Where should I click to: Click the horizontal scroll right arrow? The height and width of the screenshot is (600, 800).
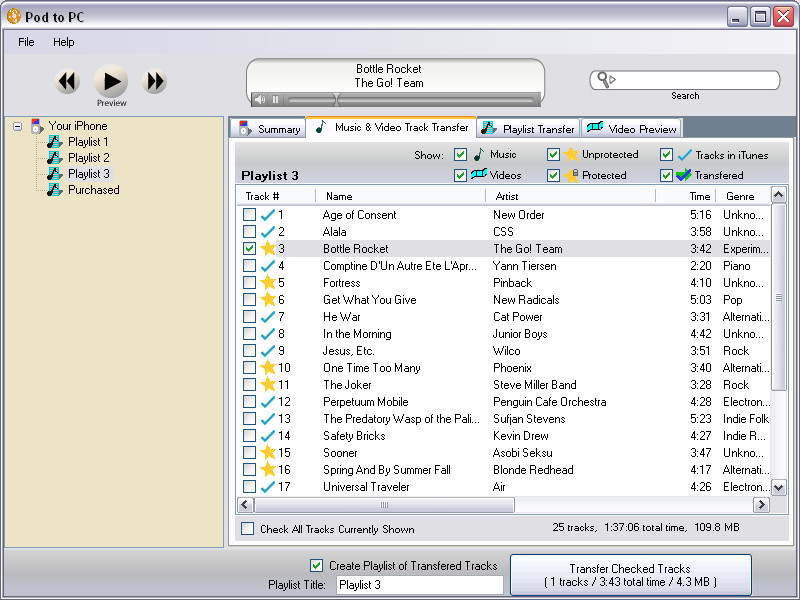pos(761,505)
